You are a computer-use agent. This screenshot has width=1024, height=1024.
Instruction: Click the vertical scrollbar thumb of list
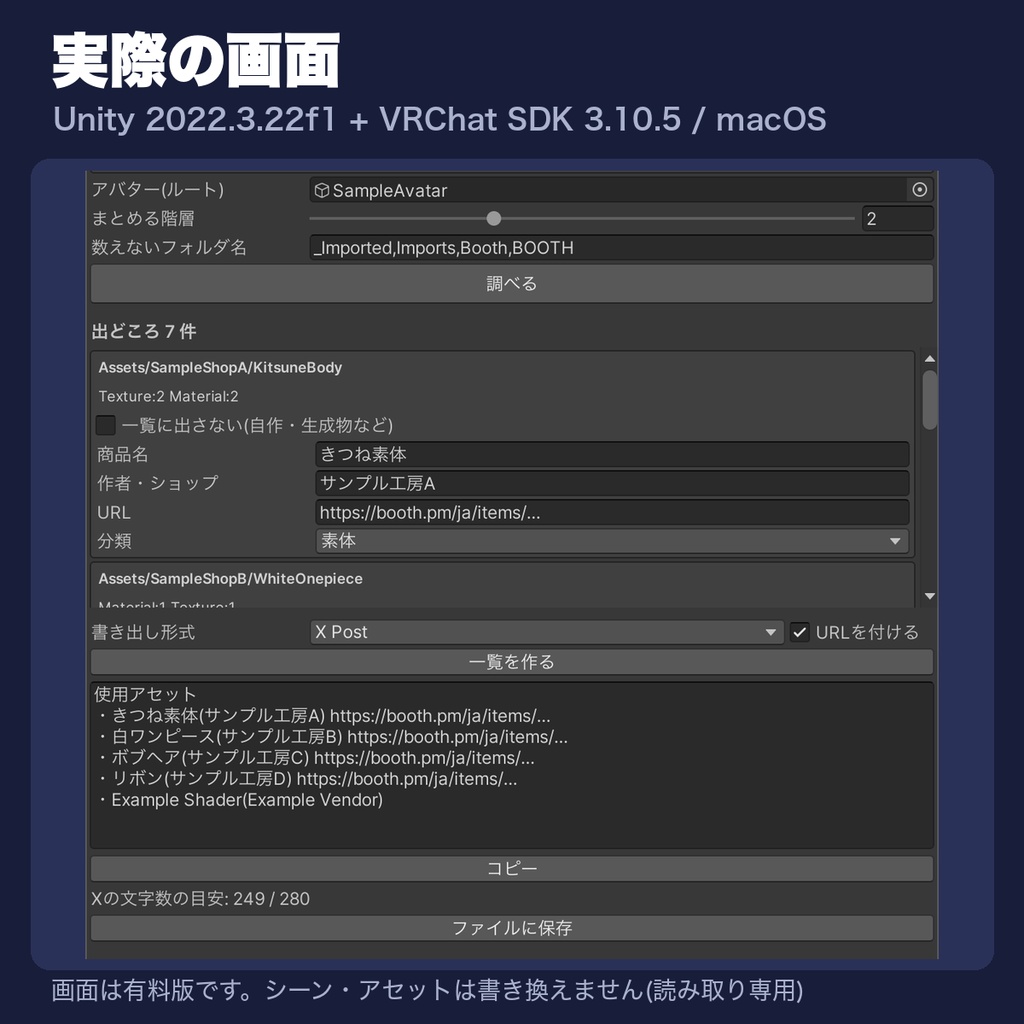[930, 400]
